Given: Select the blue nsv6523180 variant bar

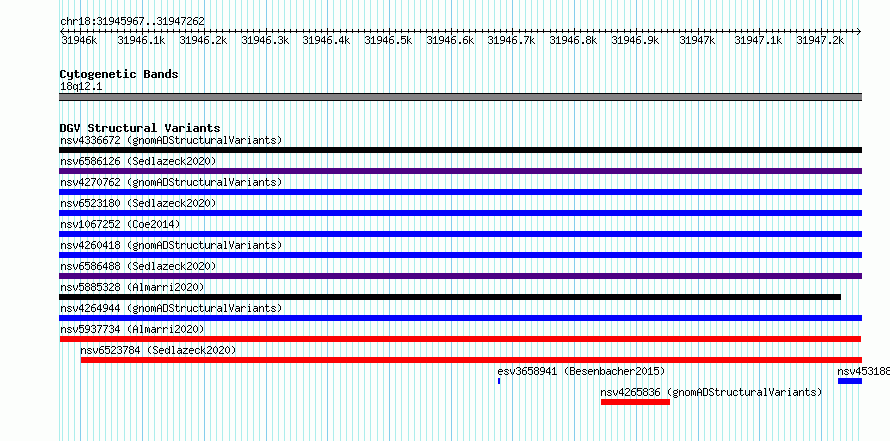Looking at the screenshot, I should click(x=461, y=213).
